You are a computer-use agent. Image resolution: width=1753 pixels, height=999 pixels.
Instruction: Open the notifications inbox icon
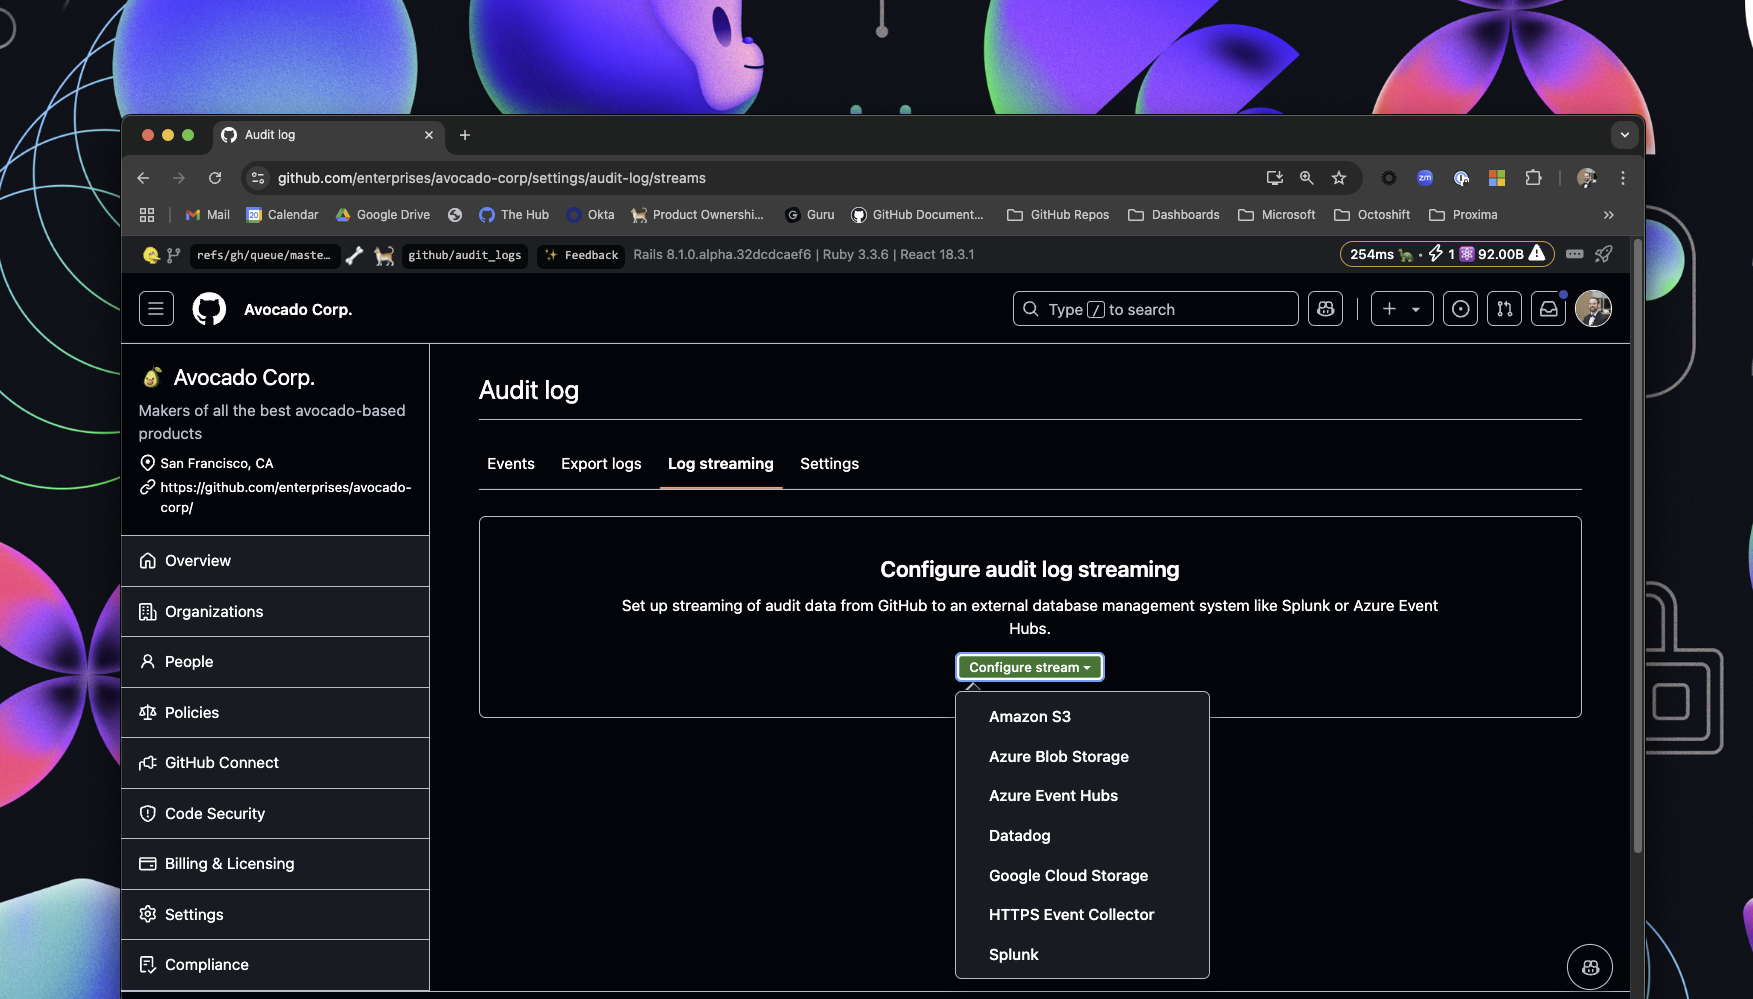tap(1548, 309)
